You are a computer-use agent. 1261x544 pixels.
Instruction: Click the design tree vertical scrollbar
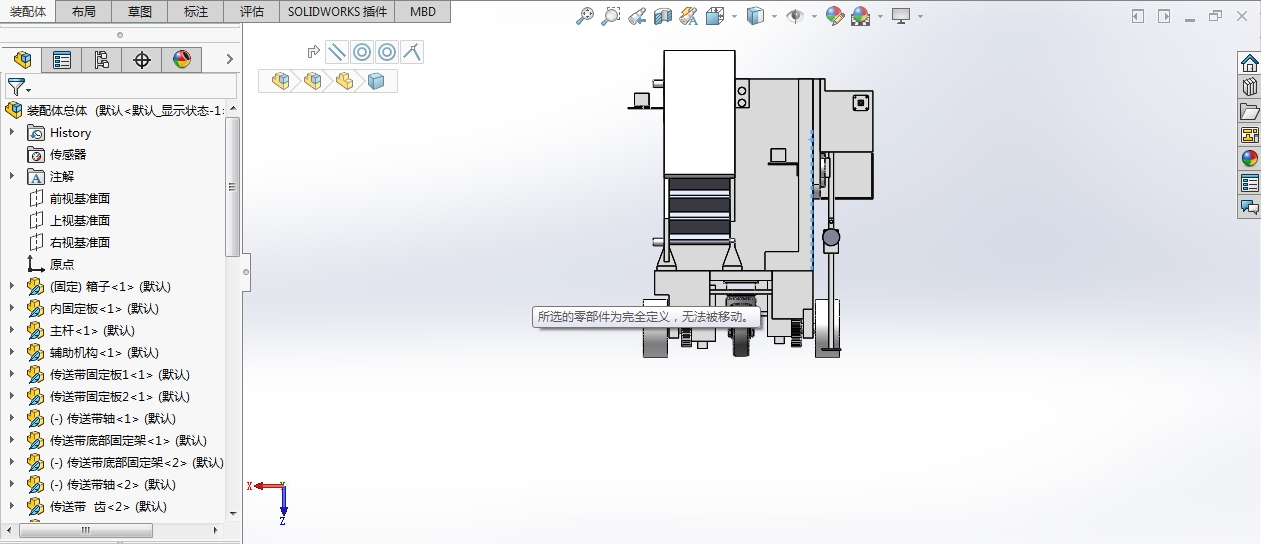(x=232, y=186)
